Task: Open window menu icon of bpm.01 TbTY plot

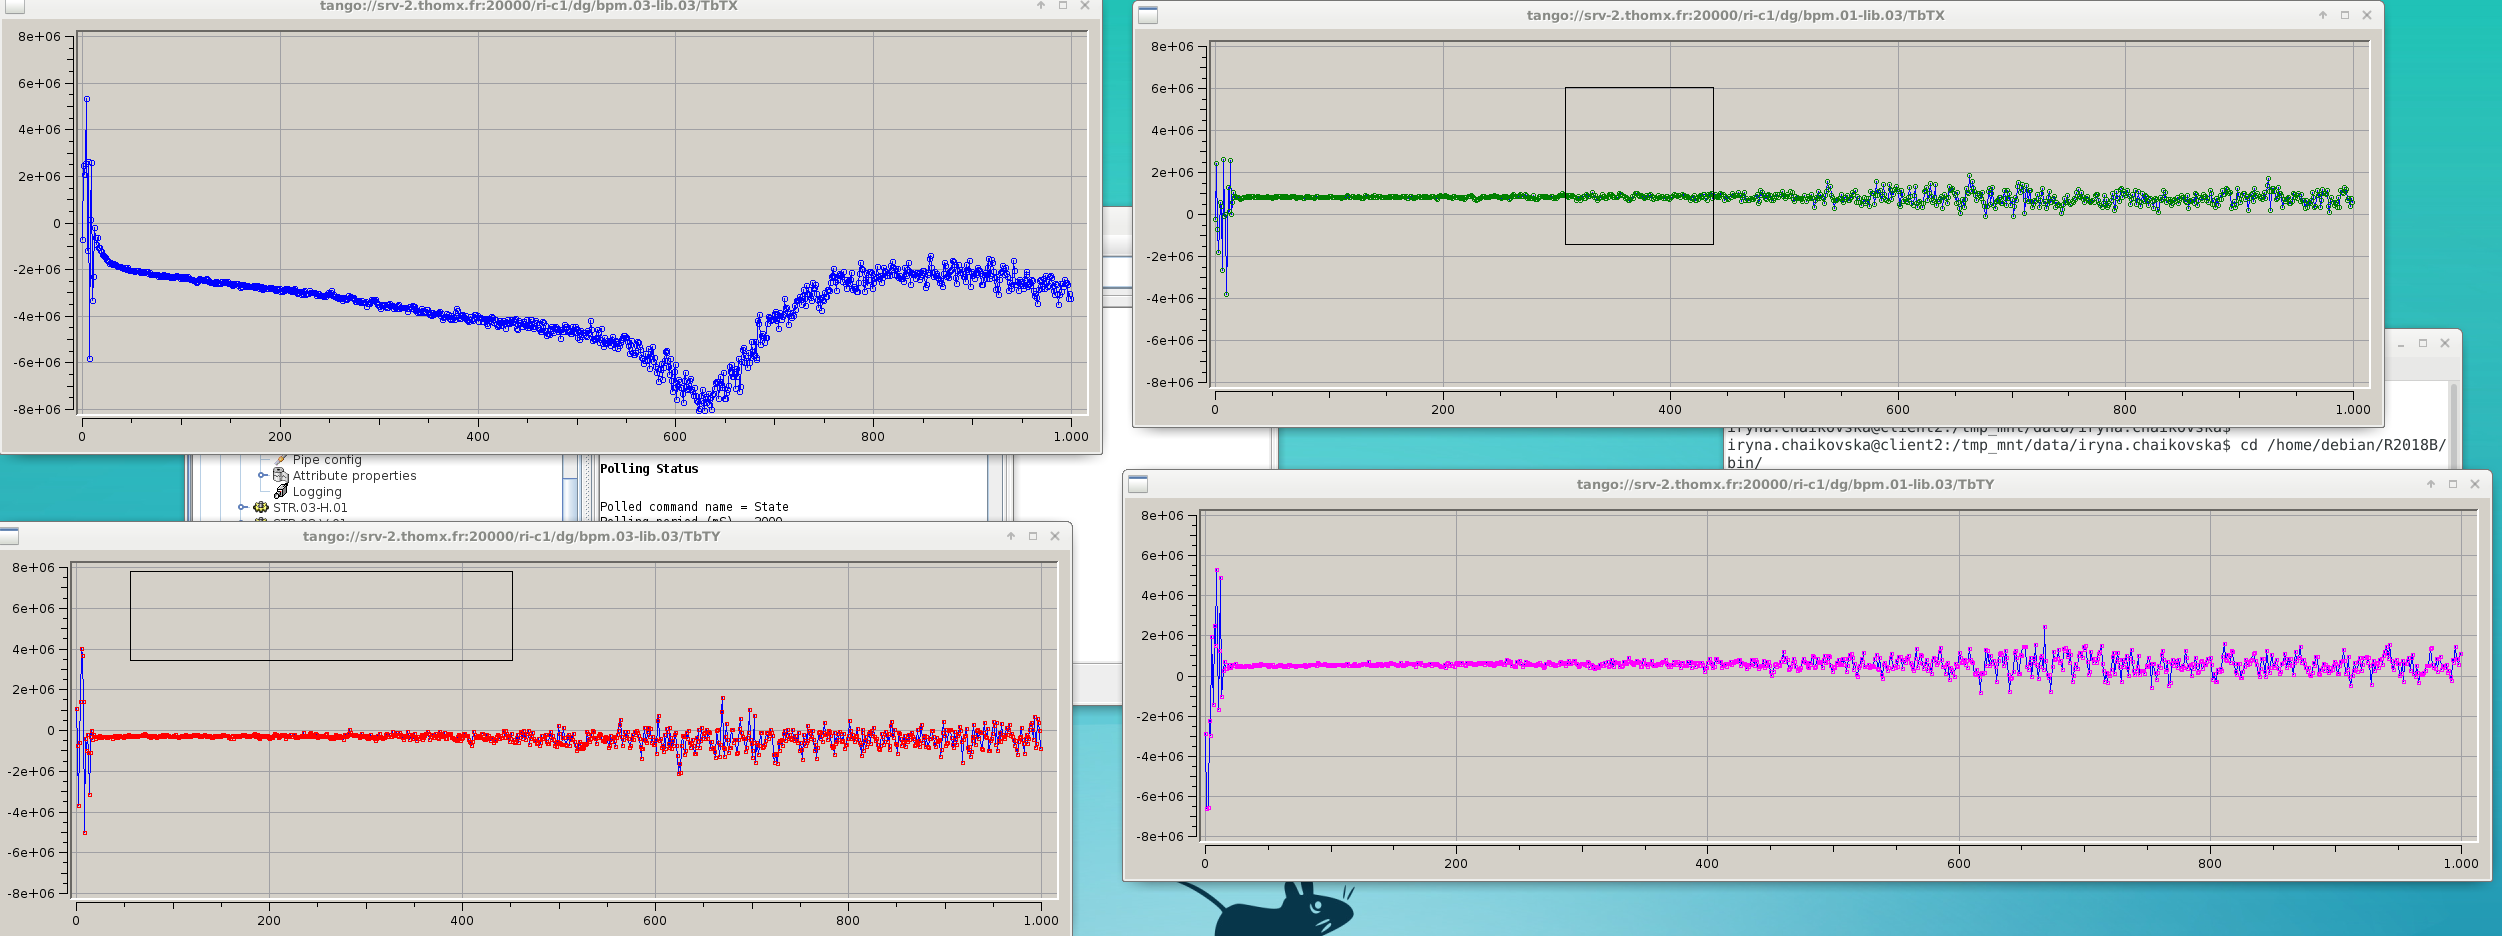Action: [x=1138, y=485]
